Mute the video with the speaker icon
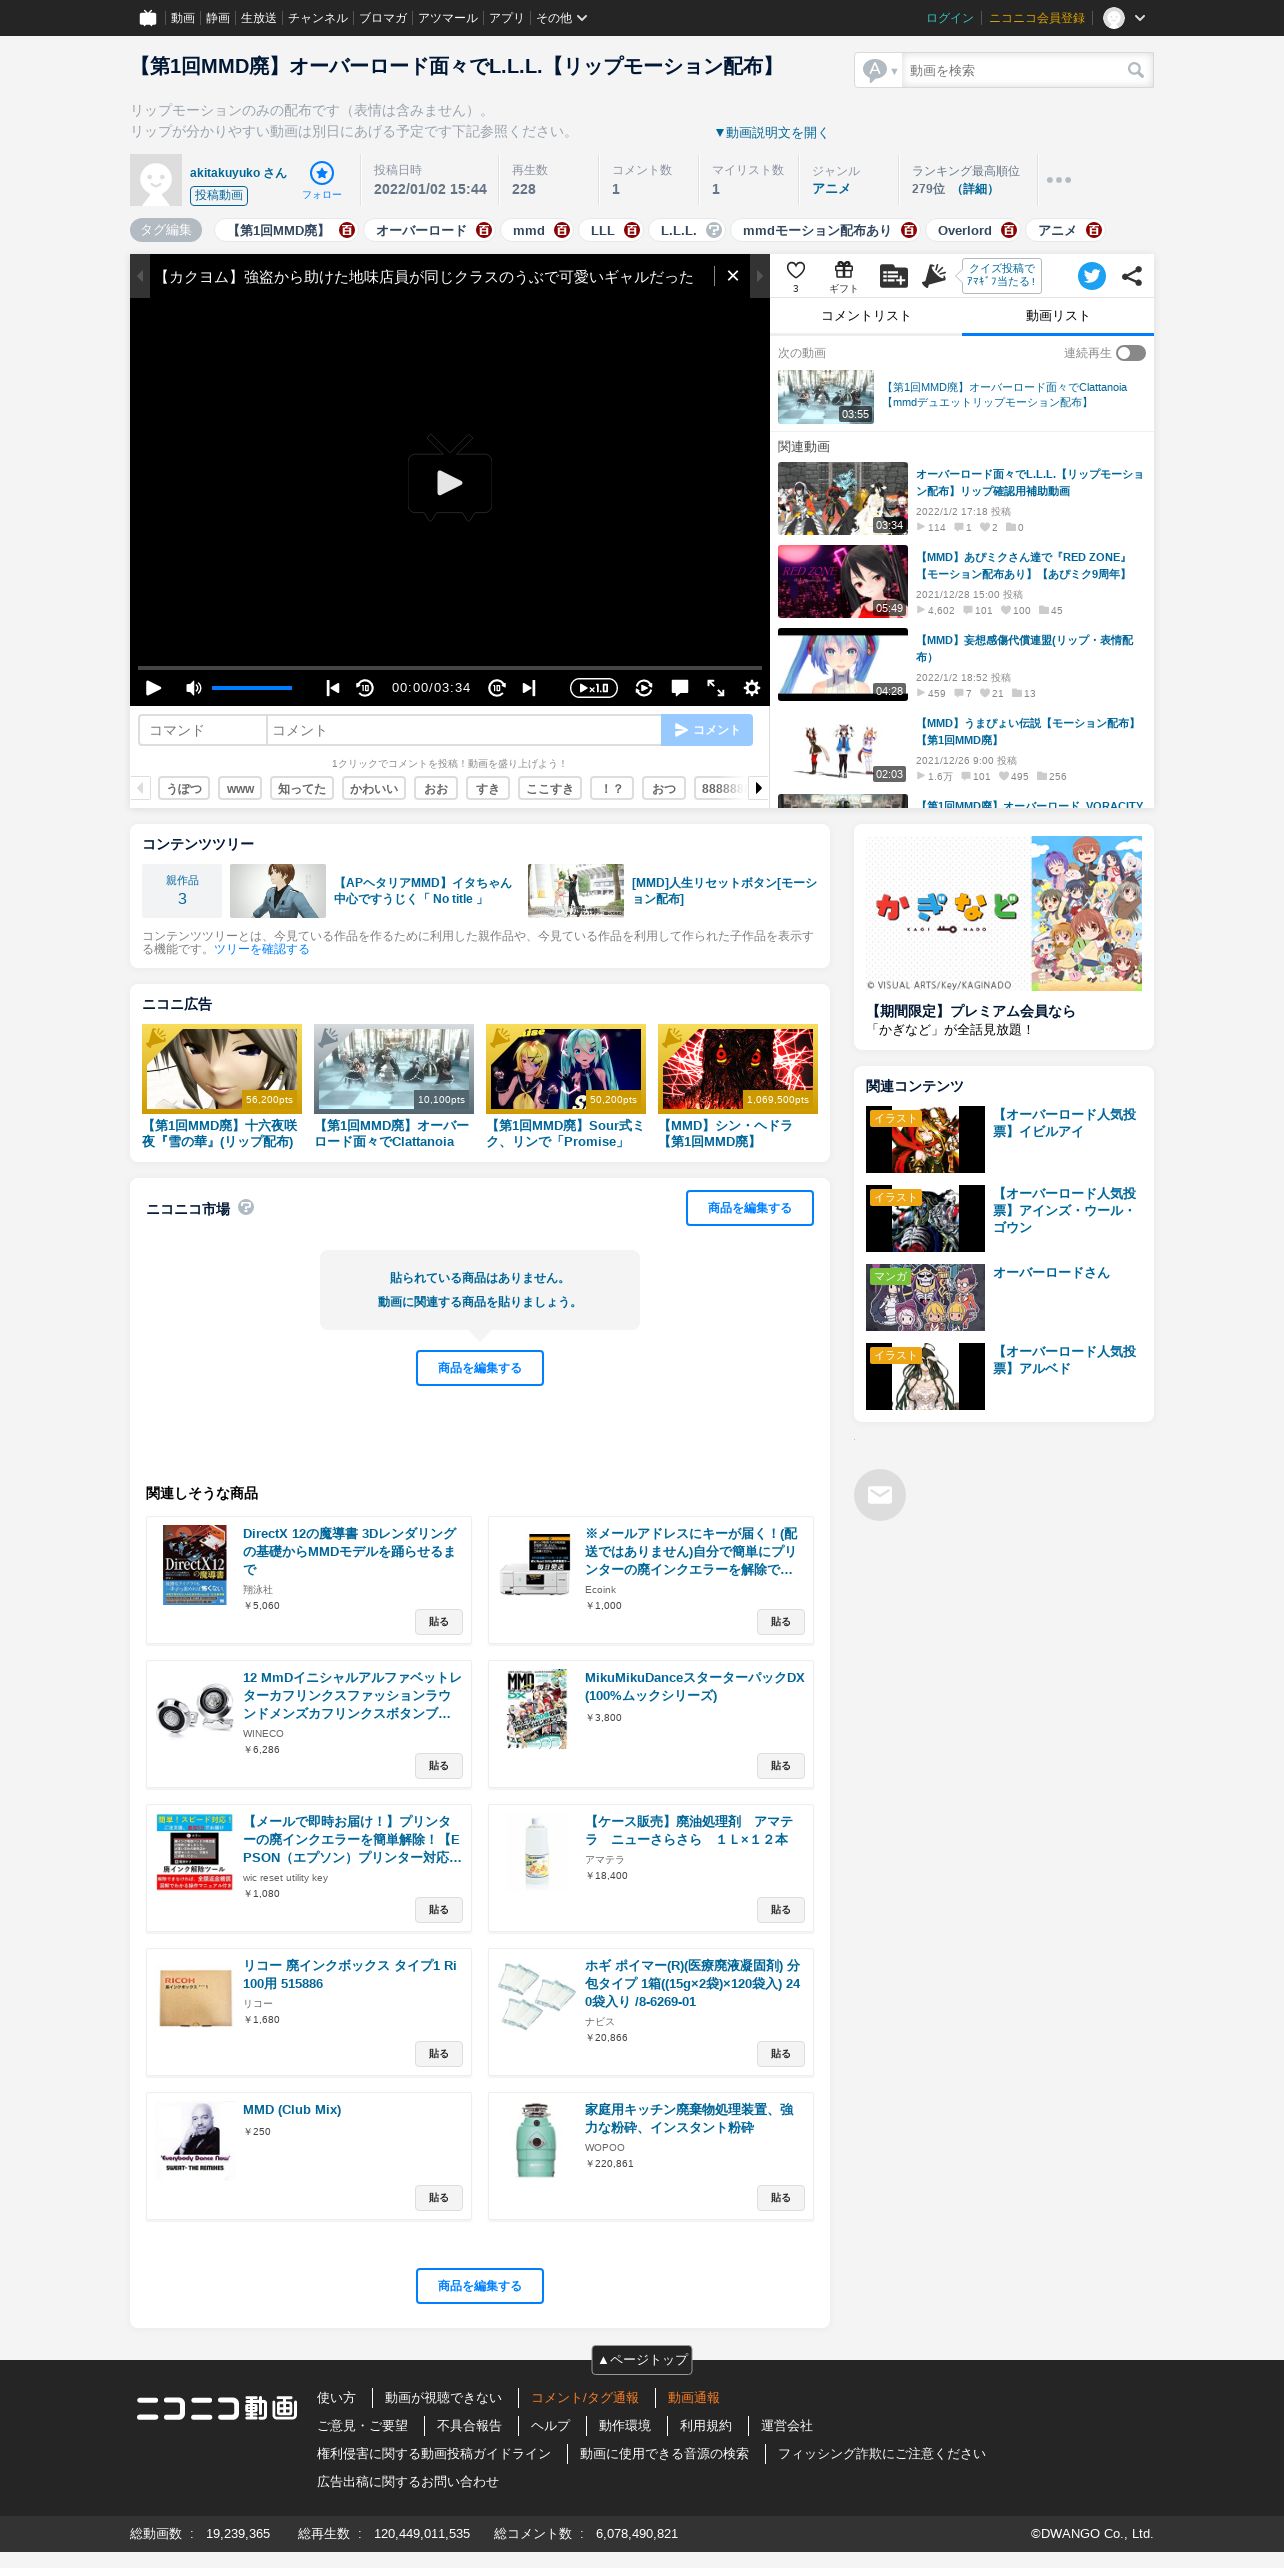Screen dimensions: 1284x2568 (193, 688)
